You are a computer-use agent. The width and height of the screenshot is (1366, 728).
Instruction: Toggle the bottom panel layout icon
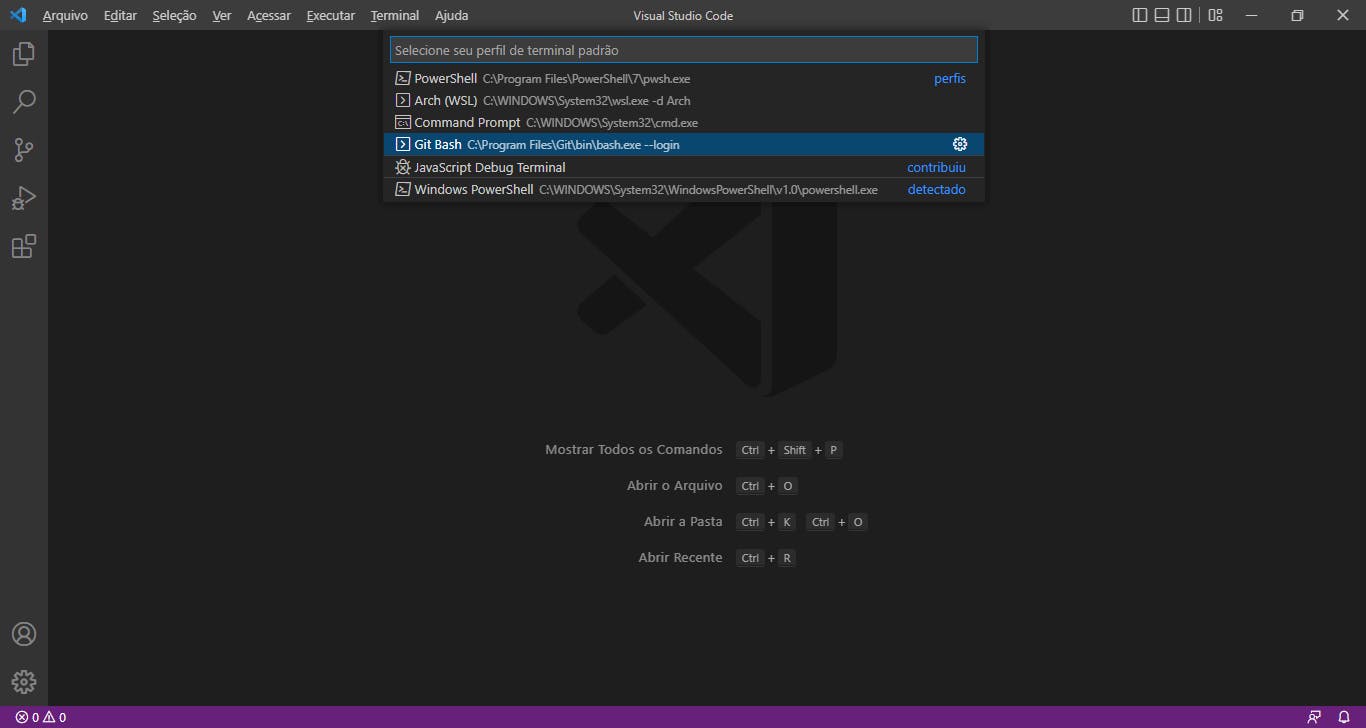1162,15
